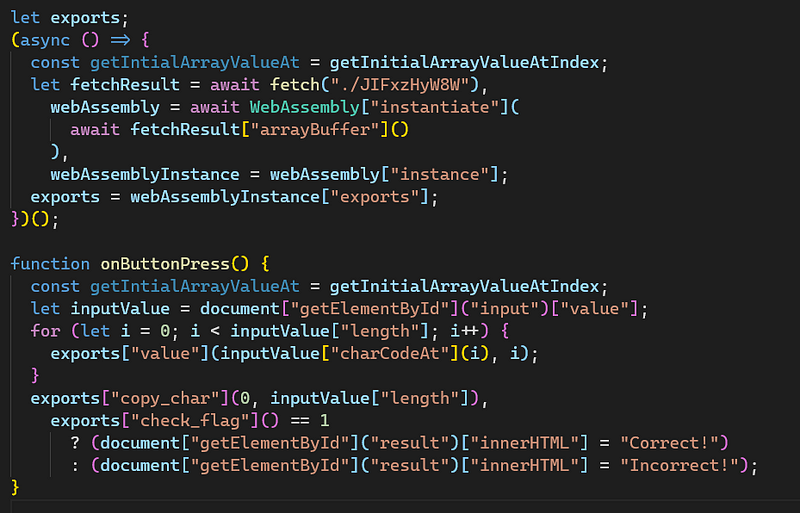Click the async keyword
This screenshot has width=800, height=513.
pos(45,40)
